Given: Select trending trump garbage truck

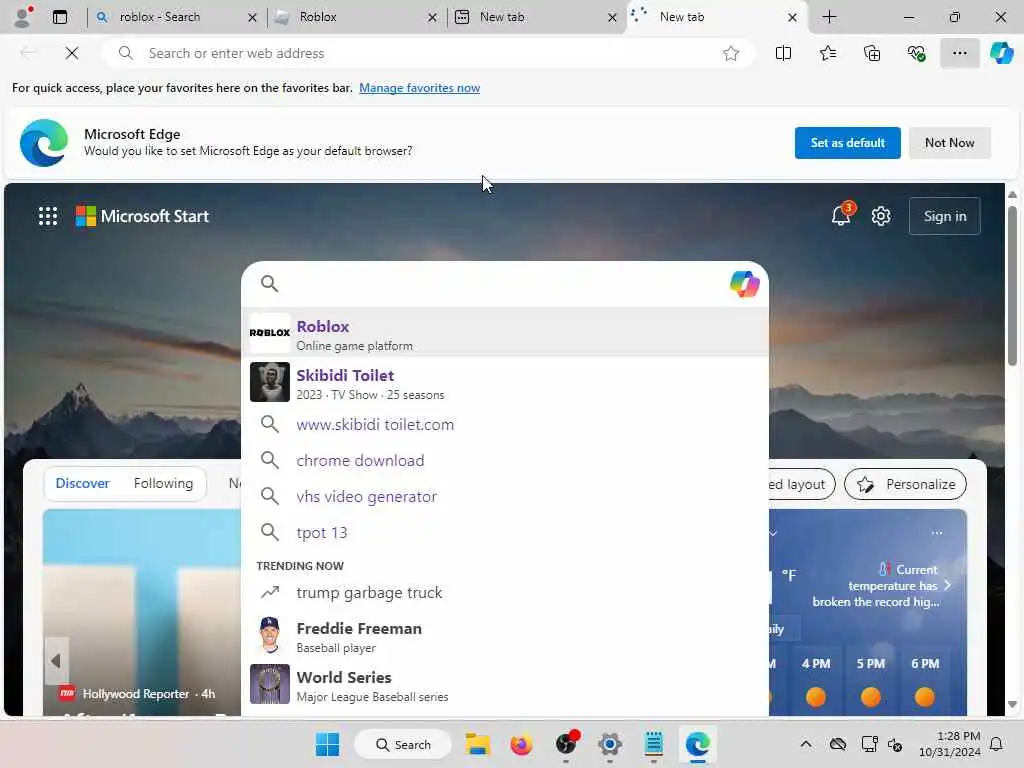Looking at the screenshot, I should coord(505,592).
